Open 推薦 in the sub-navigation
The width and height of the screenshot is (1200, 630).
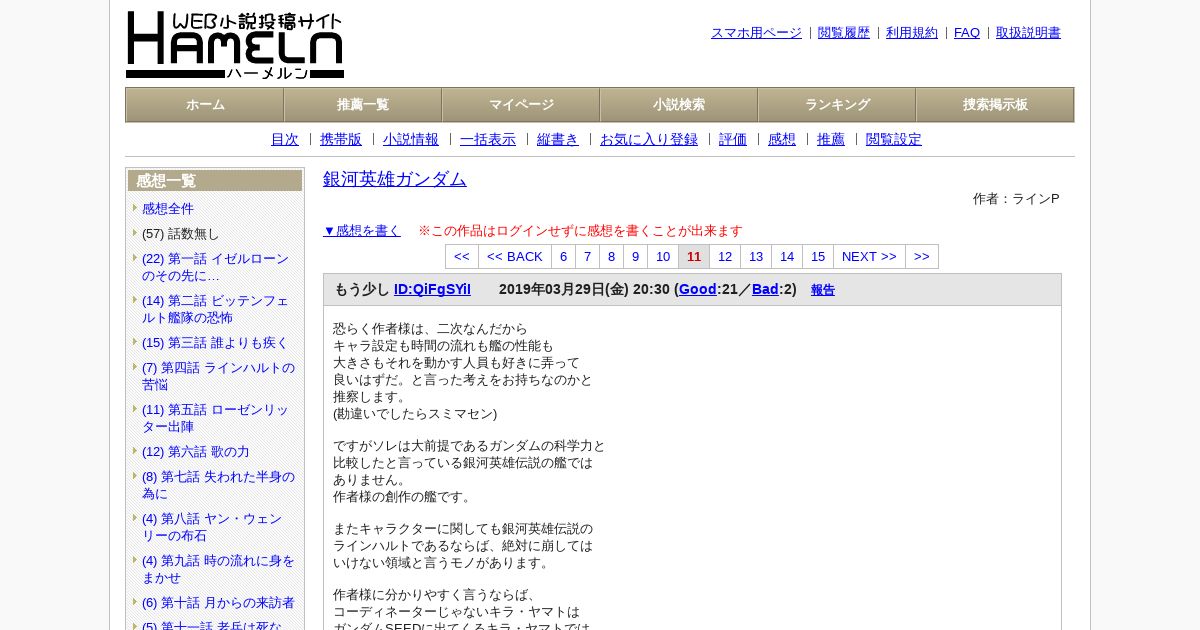831,140
